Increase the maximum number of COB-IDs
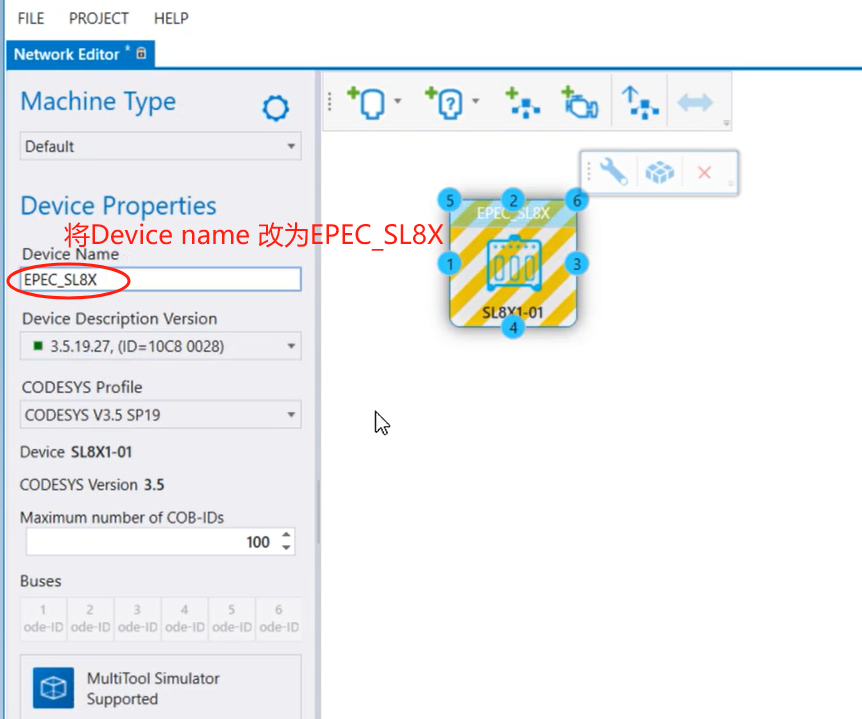This screenshot has width=862, height=719. (x=287, y=535)
